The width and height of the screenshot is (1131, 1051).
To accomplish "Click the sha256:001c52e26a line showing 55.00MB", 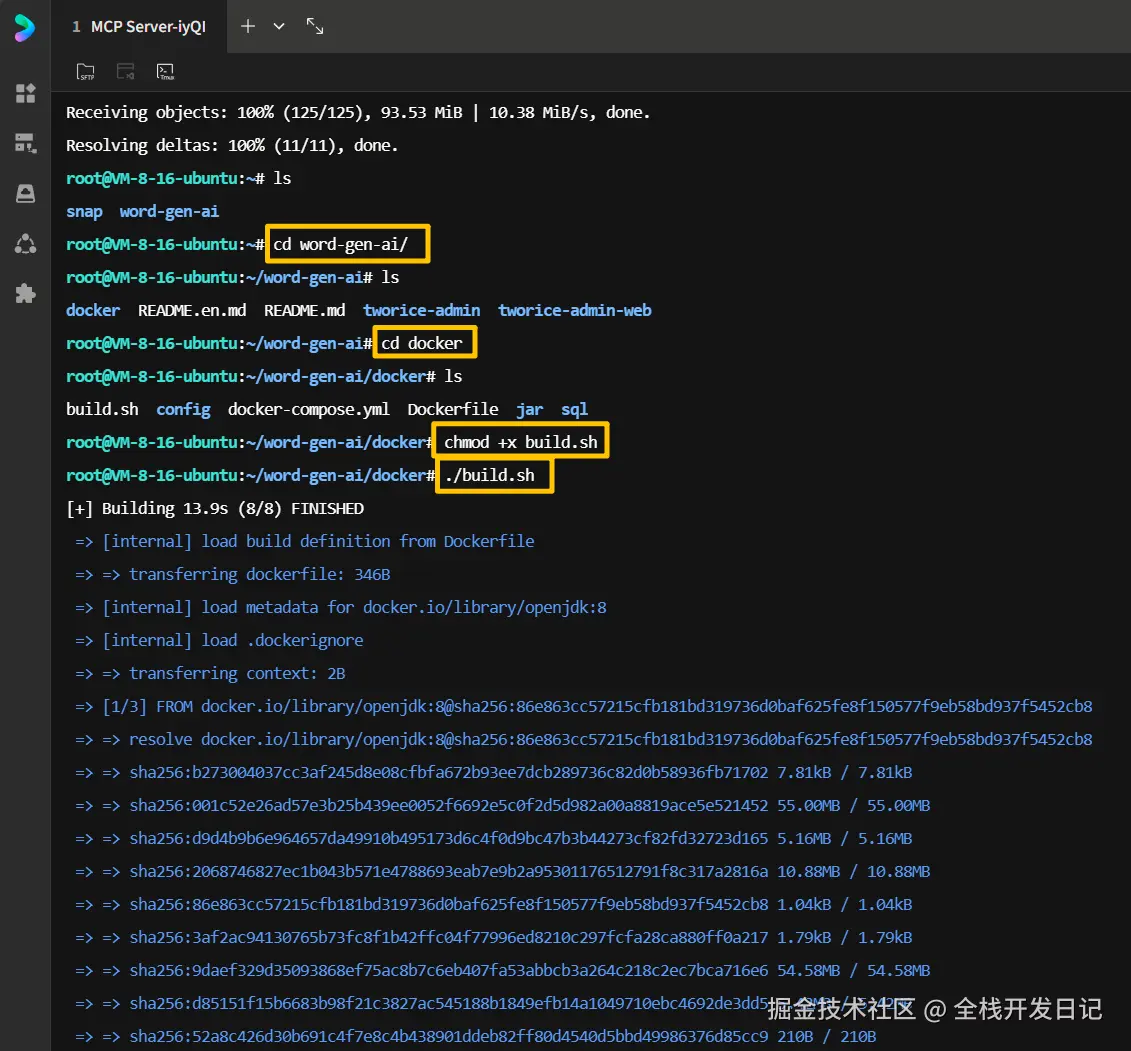I will (502, 805).
